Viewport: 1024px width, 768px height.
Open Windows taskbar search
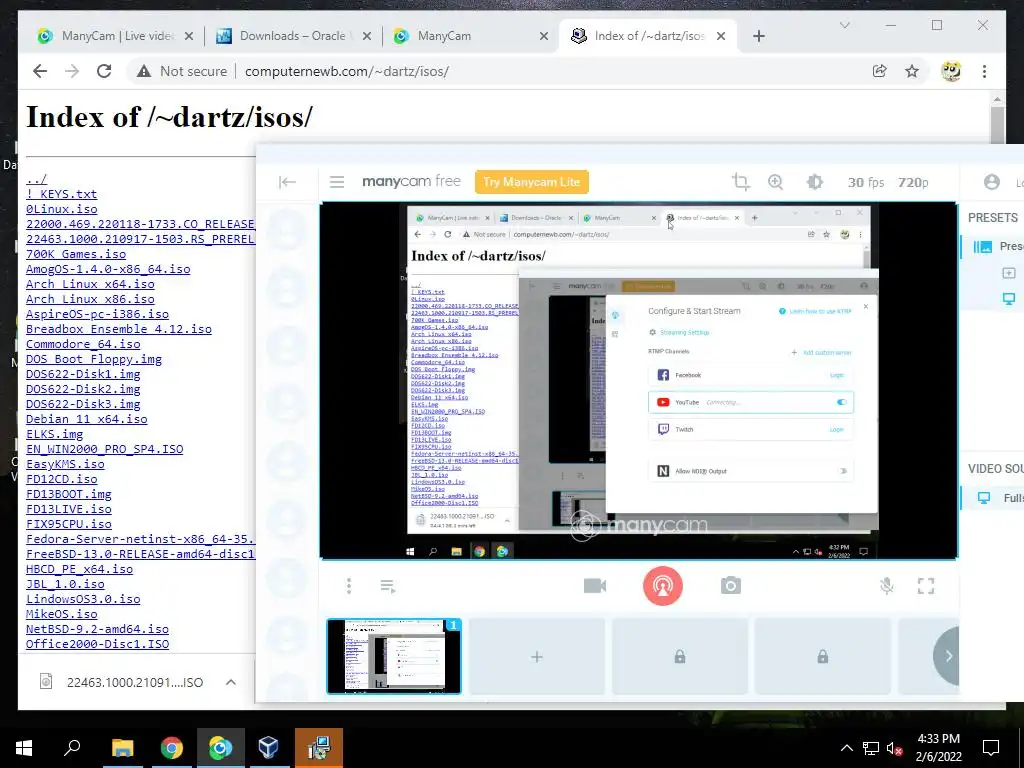[x=72, y=748]
